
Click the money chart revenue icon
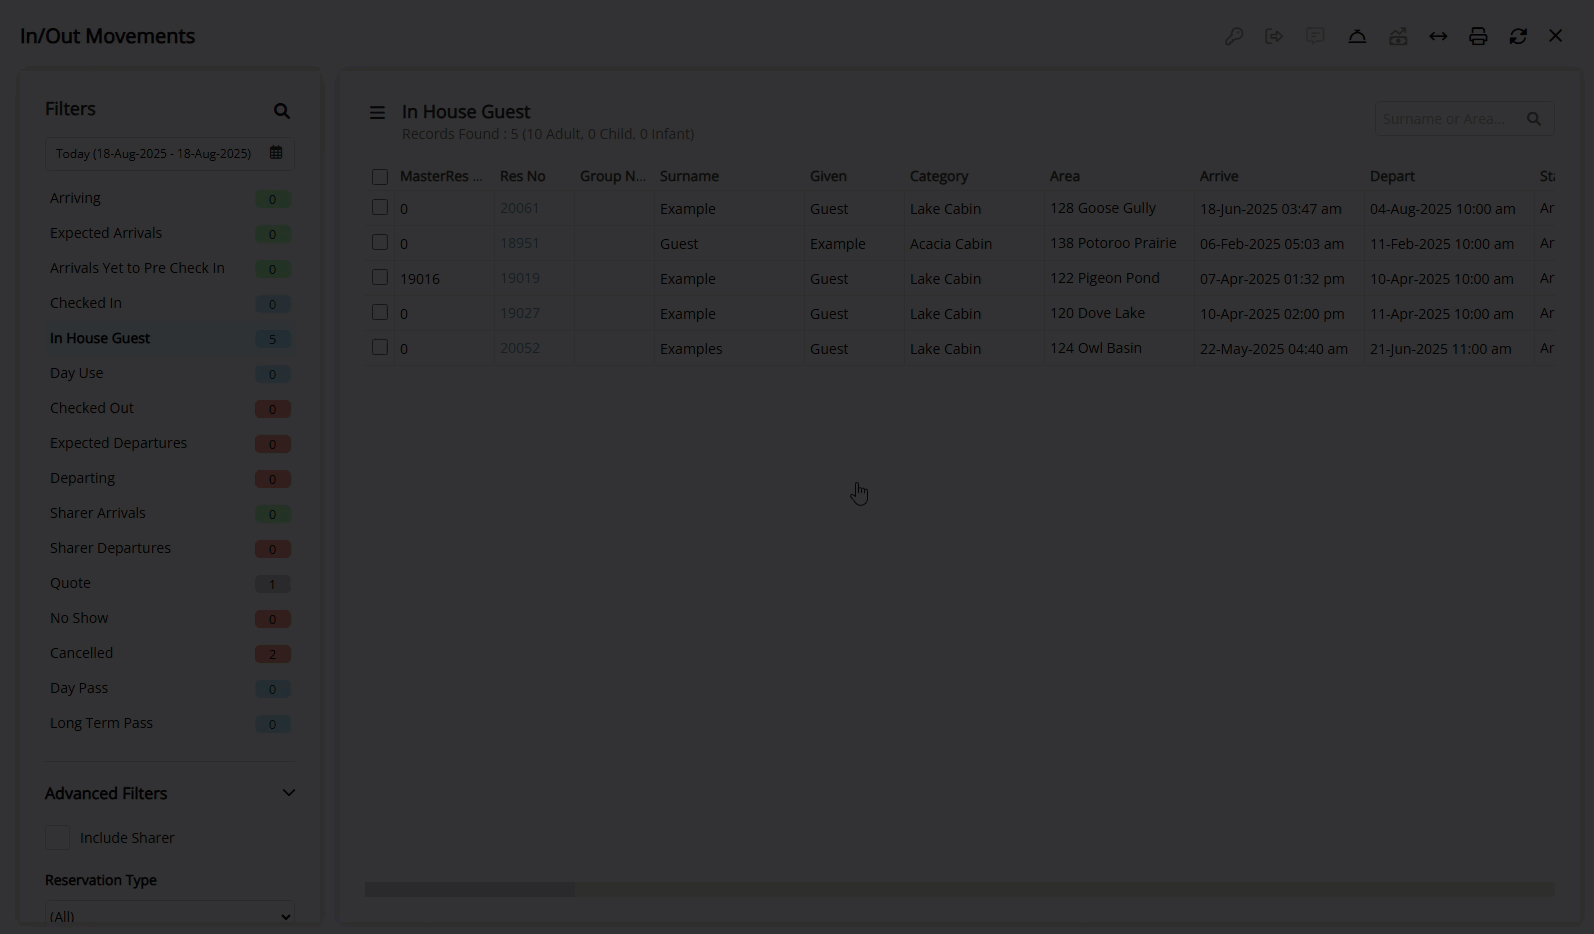(1398, 36)
